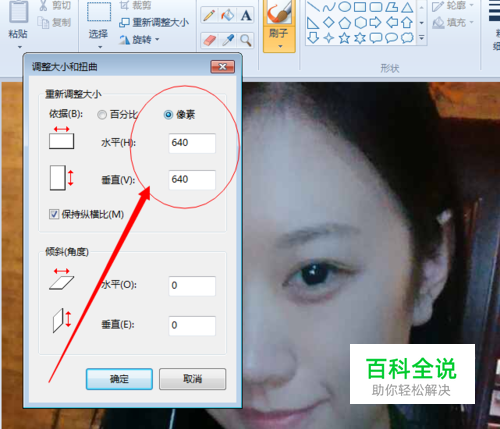Open the Paste dropdown arrow
This screenshot has height=429, width=500.
point(19,47)
